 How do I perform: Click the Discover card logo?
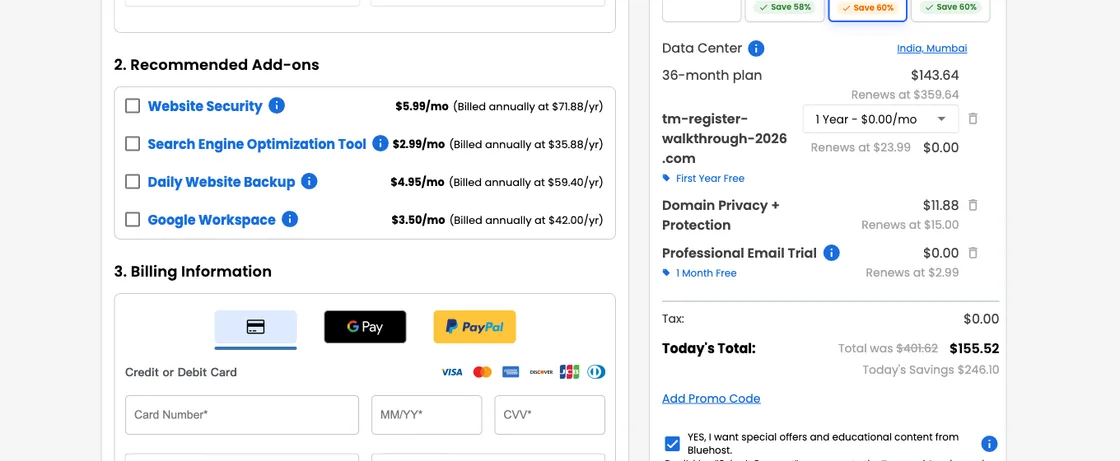pos(541,372)
